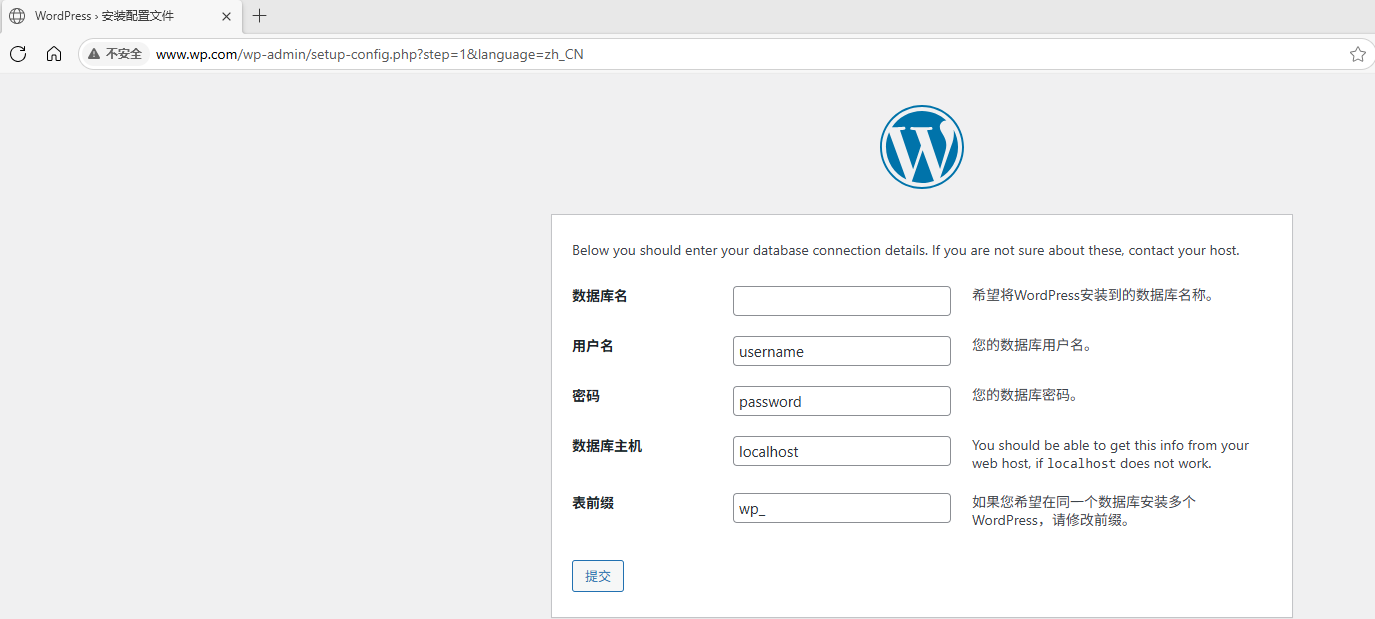Click the address bar URL

click(x=370, y=54)
